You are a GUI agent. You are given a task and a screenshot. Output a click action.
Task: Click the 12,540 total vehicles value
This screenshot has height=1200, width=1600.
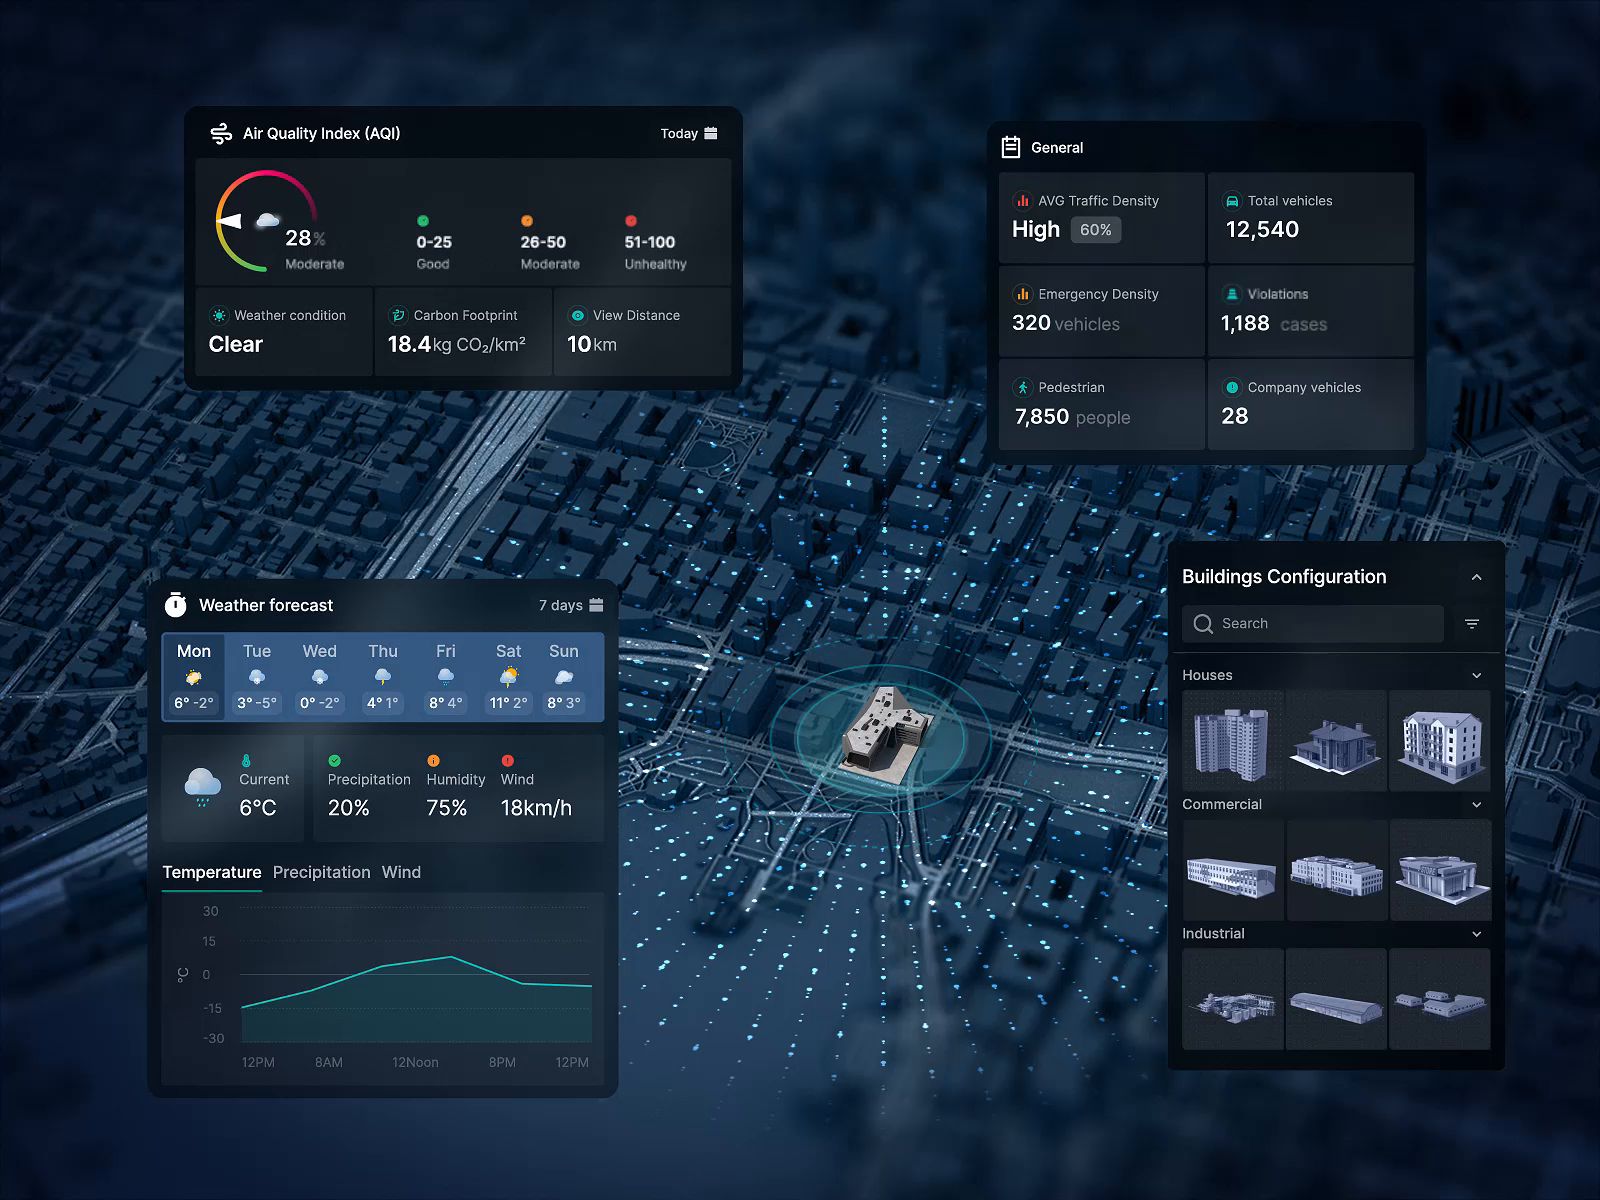1262,230
